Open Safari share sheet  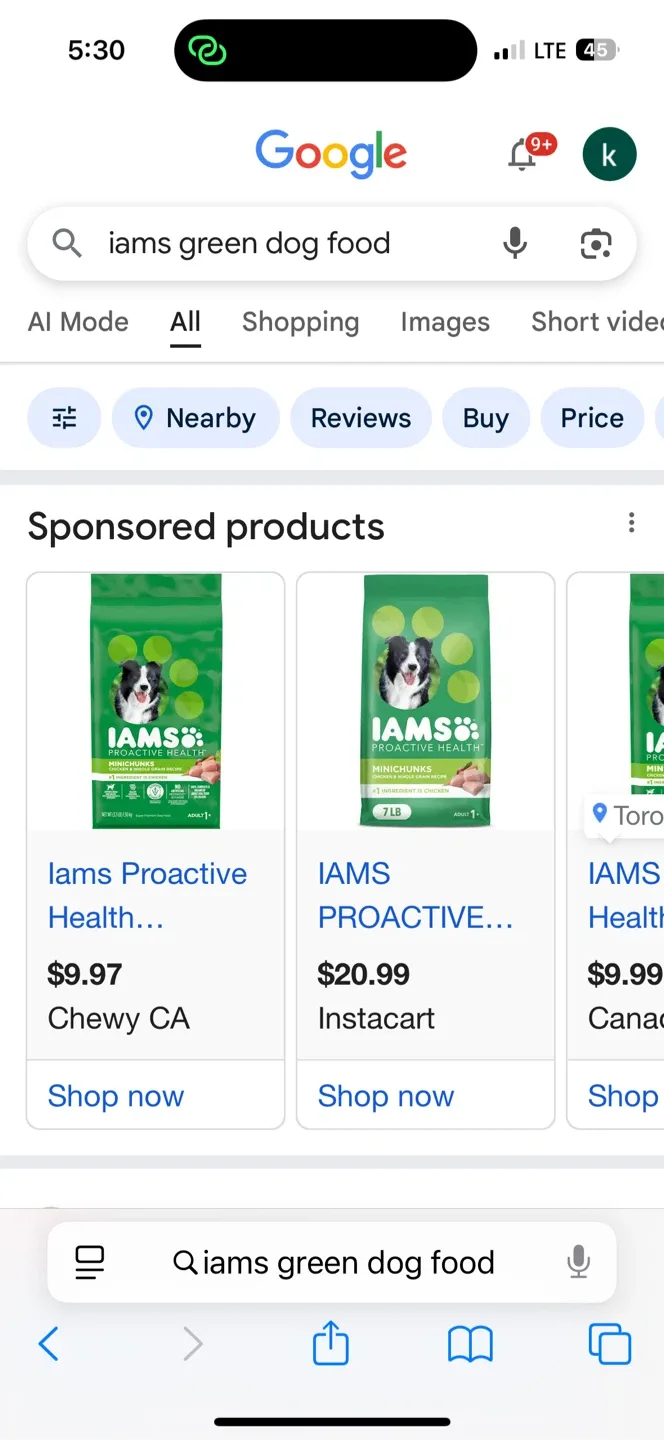click(x=330, y=1343)
